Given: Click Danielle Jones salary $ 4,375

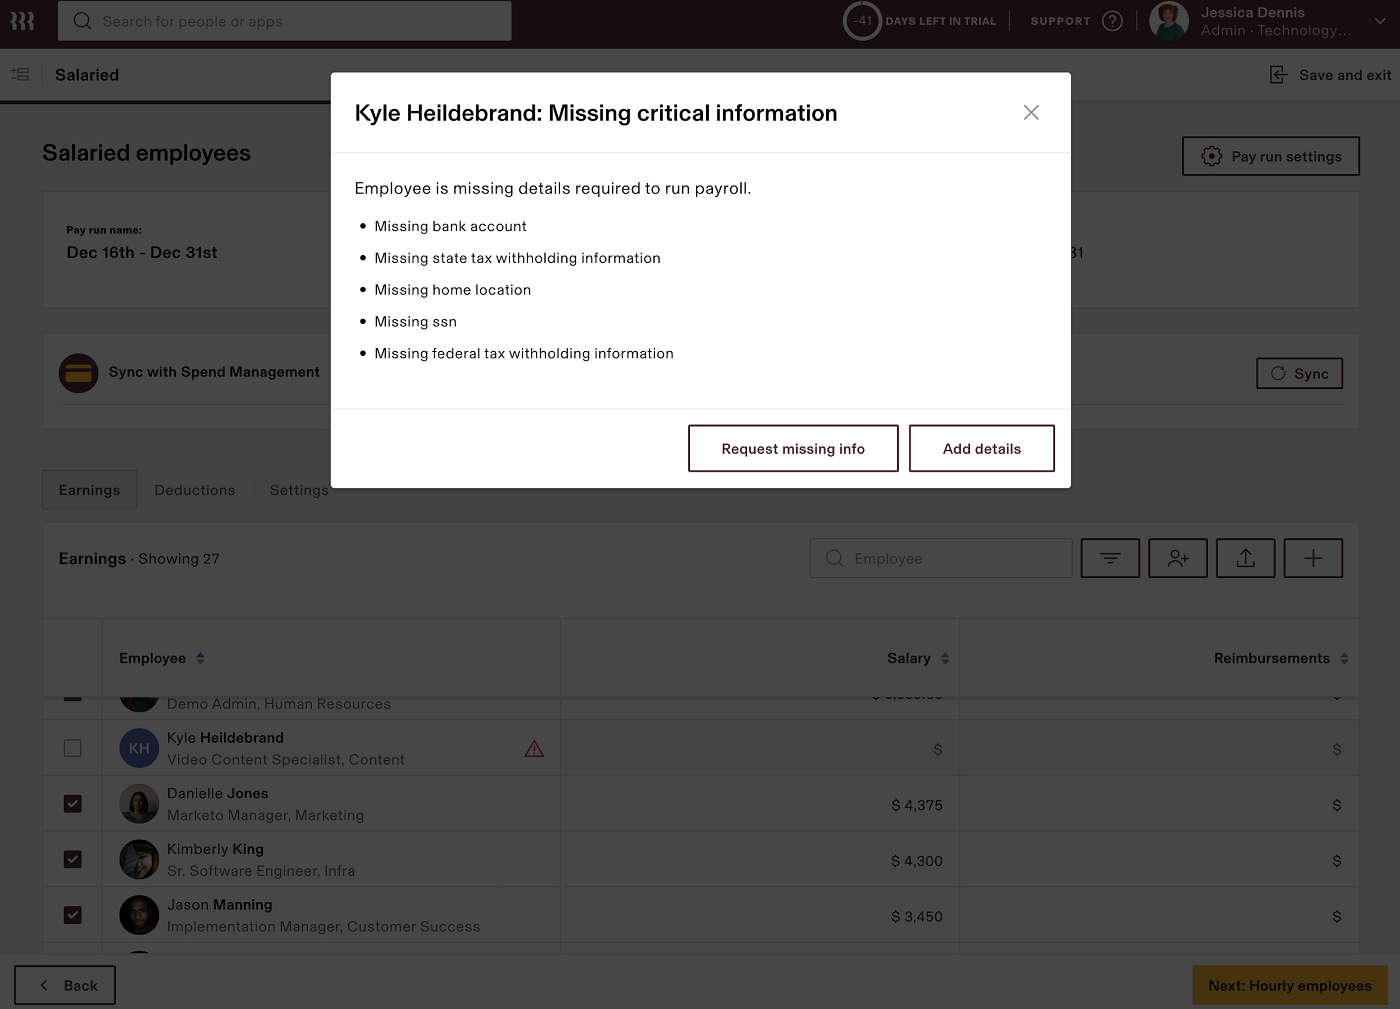Looking at the screenshot, I should 917,805.
